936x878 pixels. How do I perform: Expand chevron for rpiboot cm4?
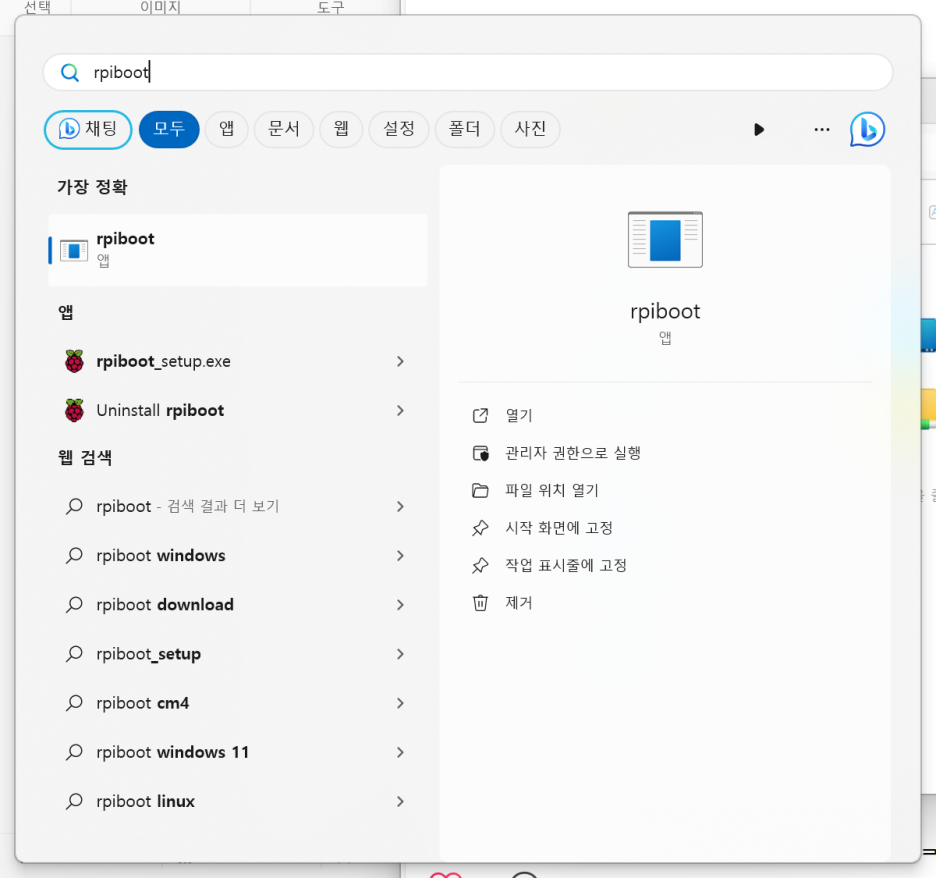[400, 703]
